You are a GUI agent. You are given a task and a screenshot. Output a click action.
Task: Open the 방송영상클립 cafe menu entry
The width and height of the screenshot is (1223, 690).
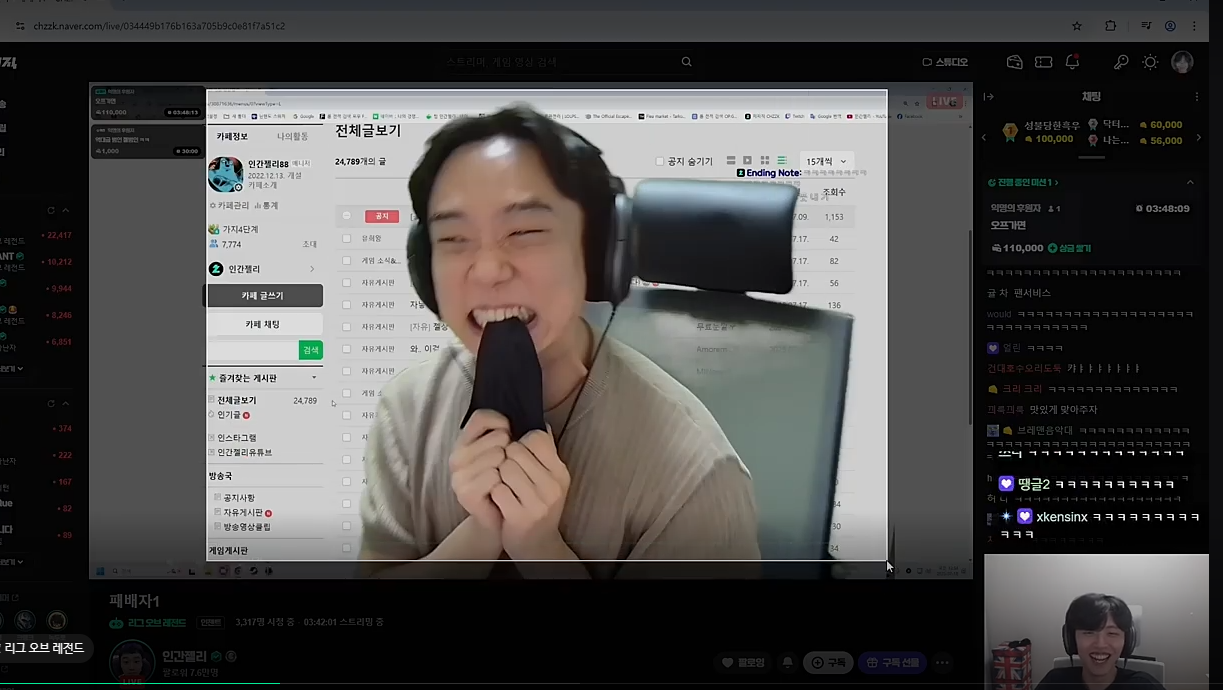pyautogui.click(x=247, y=526)
